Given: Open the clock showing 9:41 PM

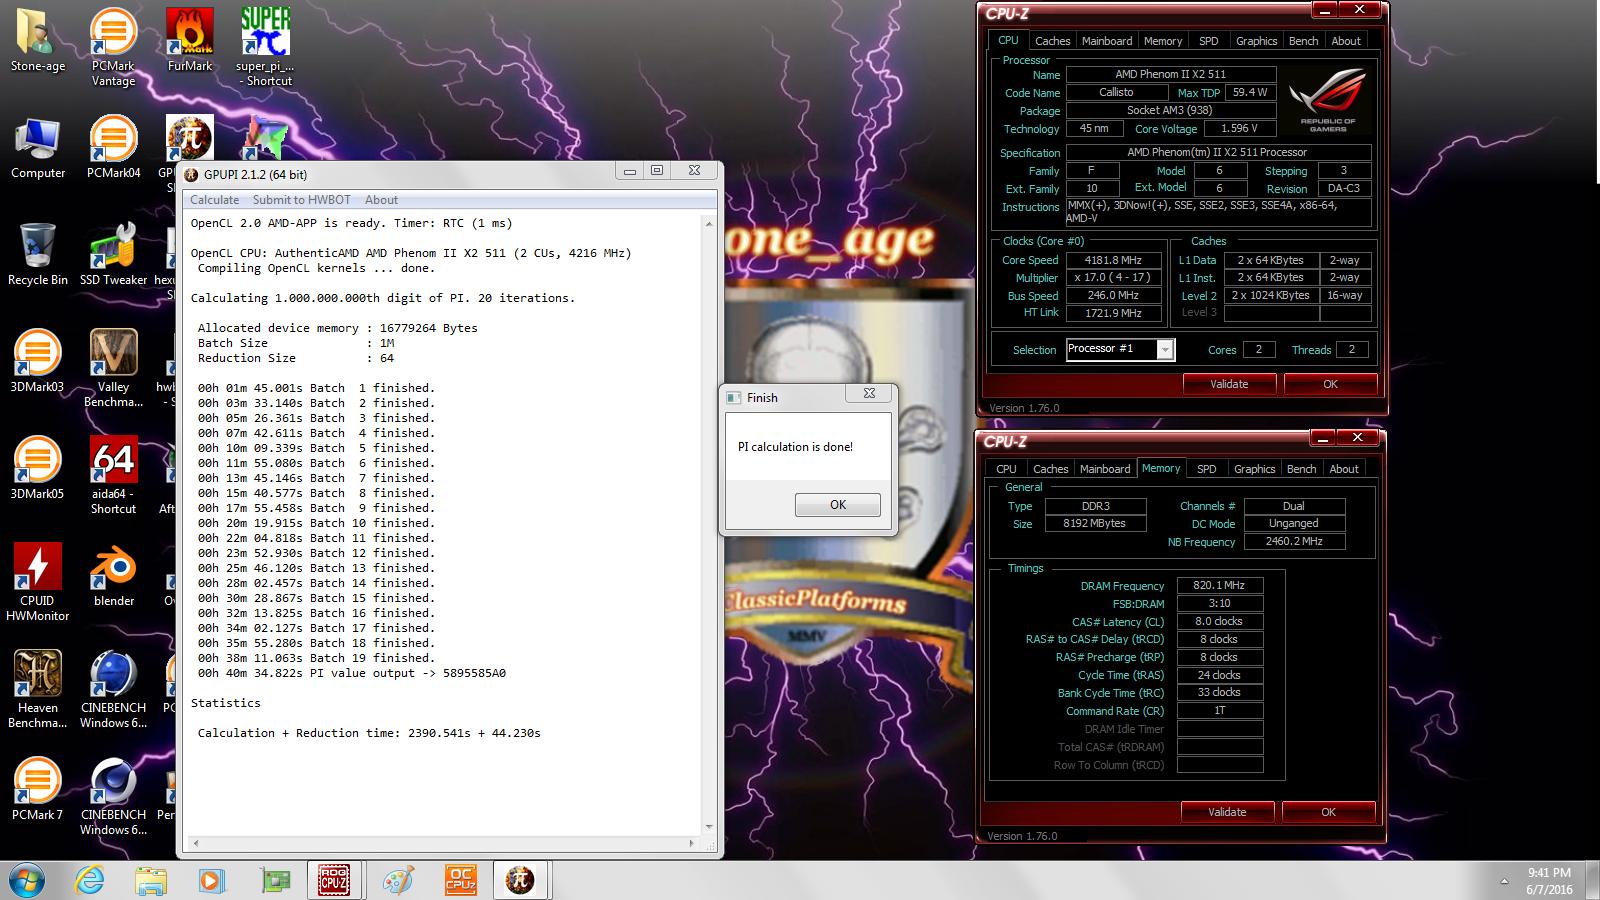Looking at the screenshot, I should (x=1549, y=881).
